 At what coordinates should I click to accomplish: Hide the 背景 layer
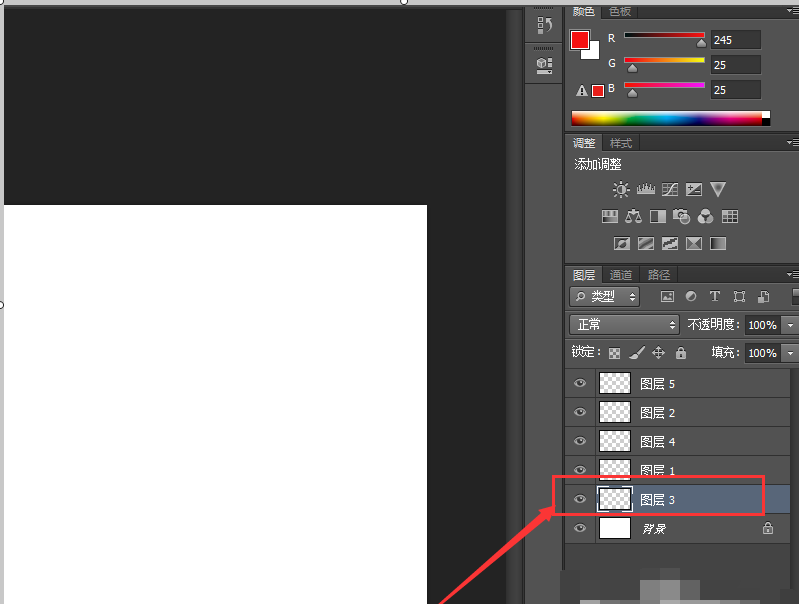(580, 528)
